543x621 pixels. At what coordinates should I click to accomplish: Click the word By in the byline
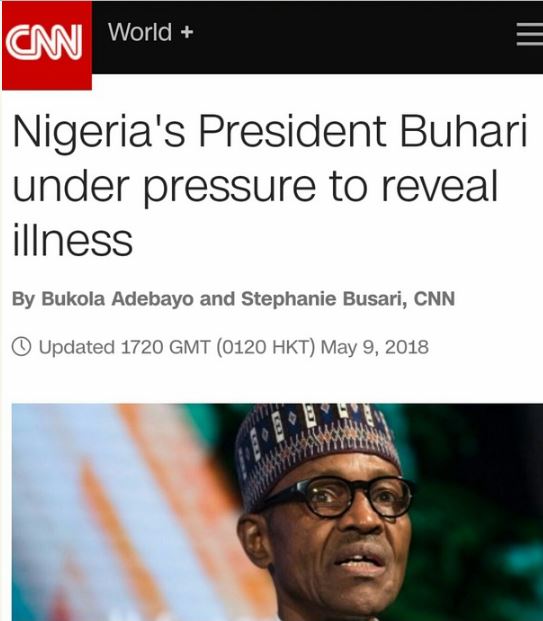23,299
